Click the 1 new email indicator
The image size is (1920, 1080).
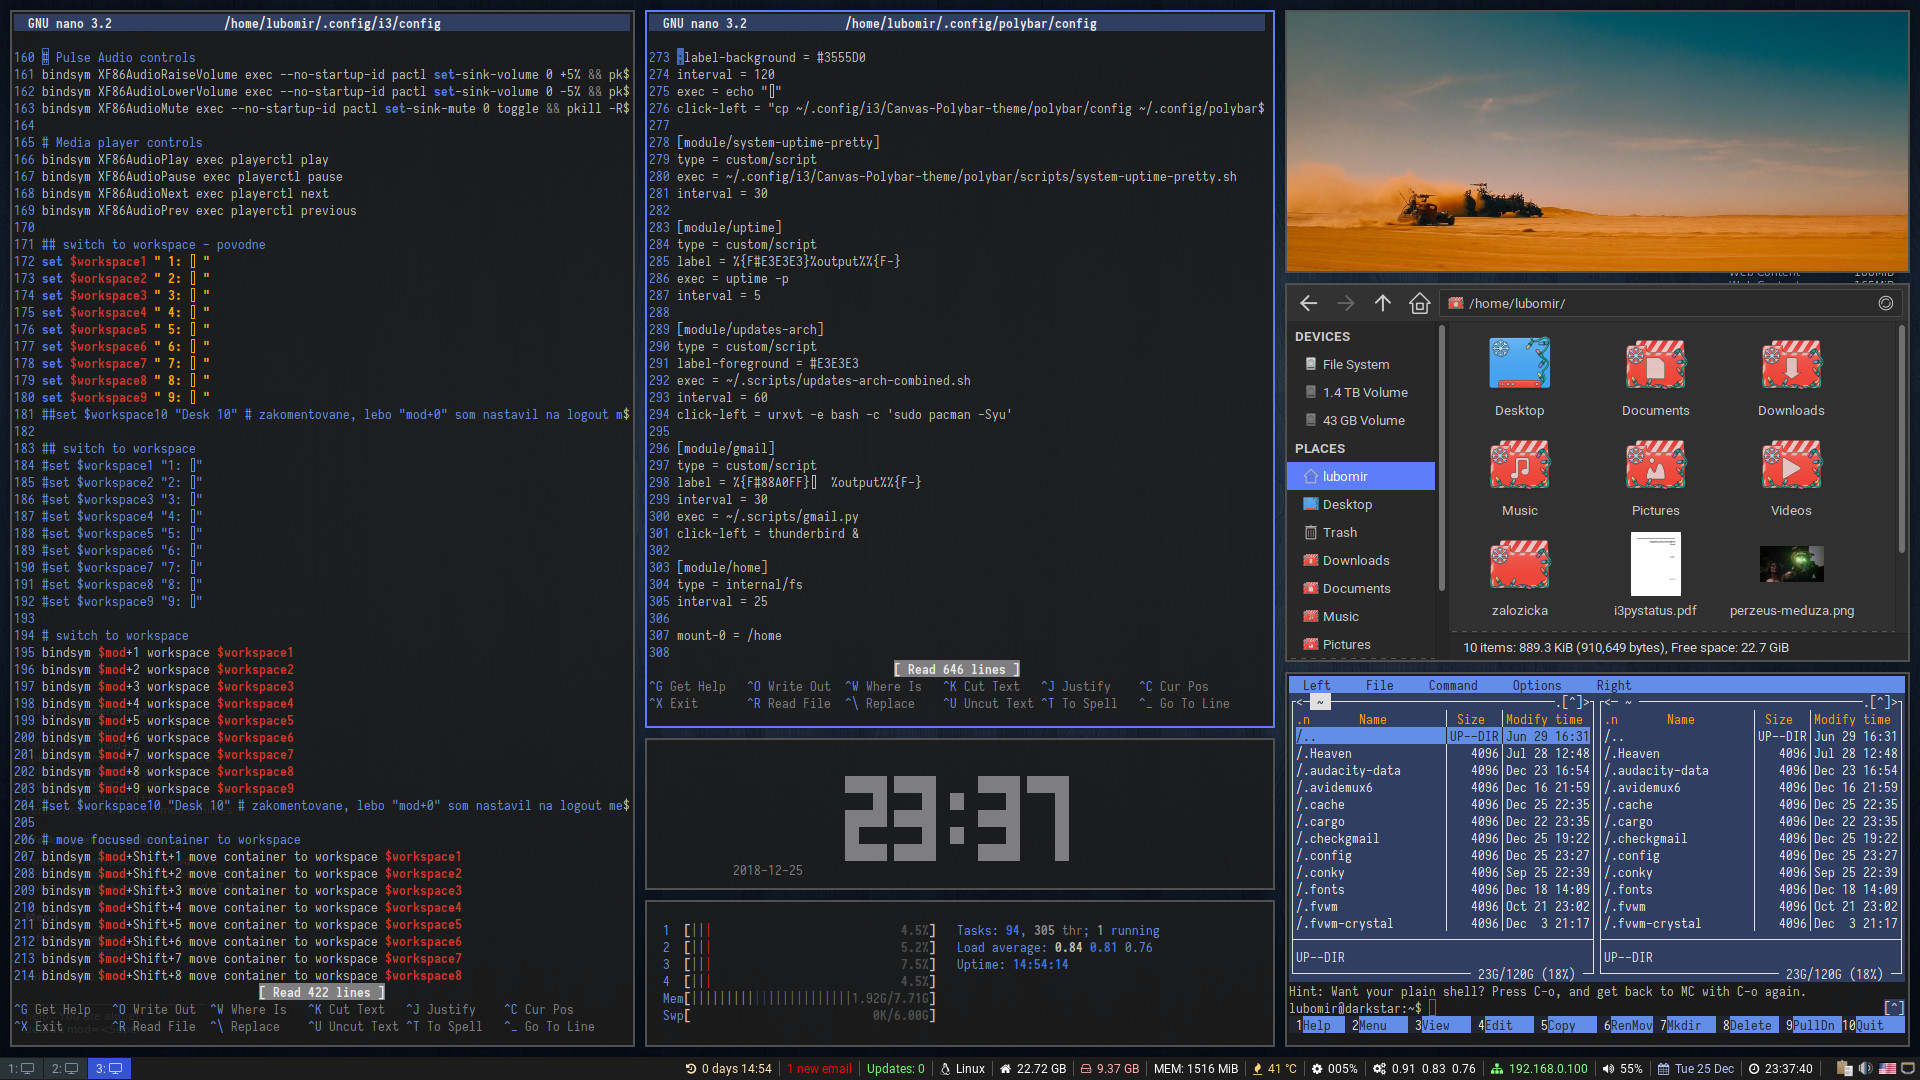(x=819, y=1069)
